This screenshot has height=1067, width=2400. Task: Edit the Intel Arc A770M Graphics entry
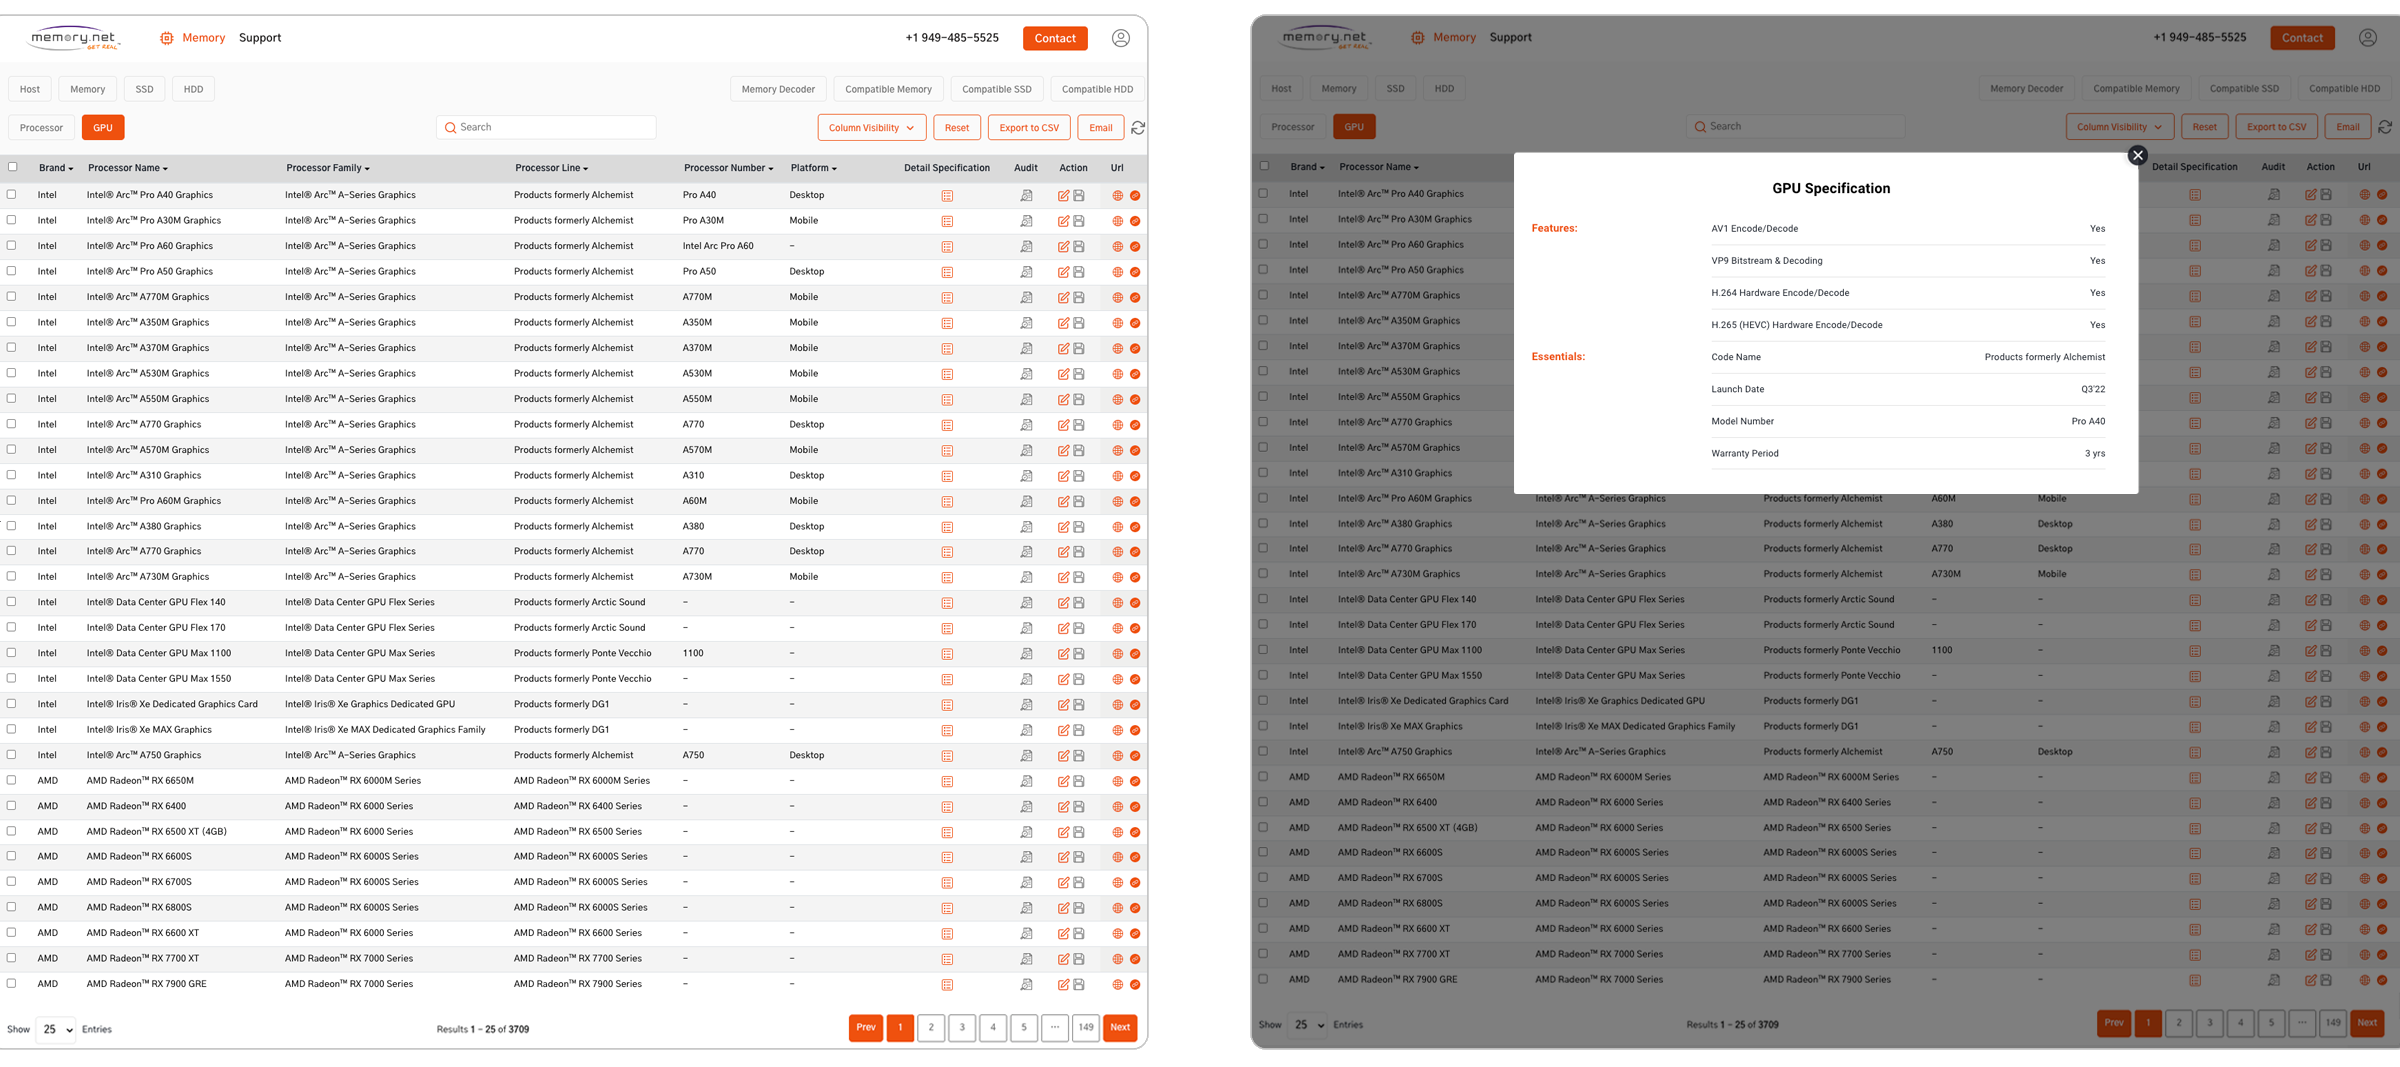[1063, 297]
